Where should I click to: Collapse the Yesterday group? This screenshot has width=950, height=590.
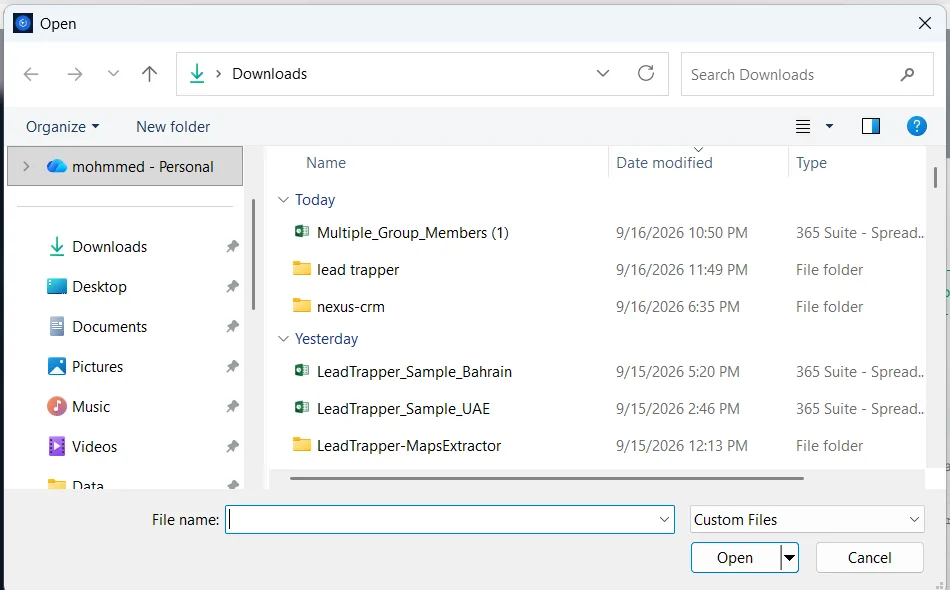click(x=283, y=338)
